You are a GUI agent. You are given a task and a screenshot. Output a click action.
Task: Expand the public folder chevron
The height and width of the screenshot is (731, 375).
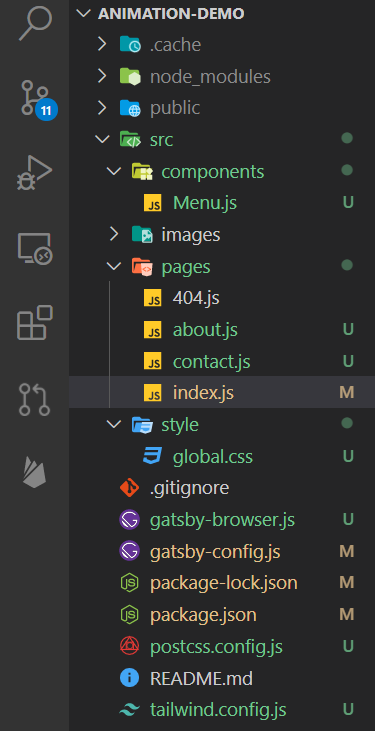102,108
